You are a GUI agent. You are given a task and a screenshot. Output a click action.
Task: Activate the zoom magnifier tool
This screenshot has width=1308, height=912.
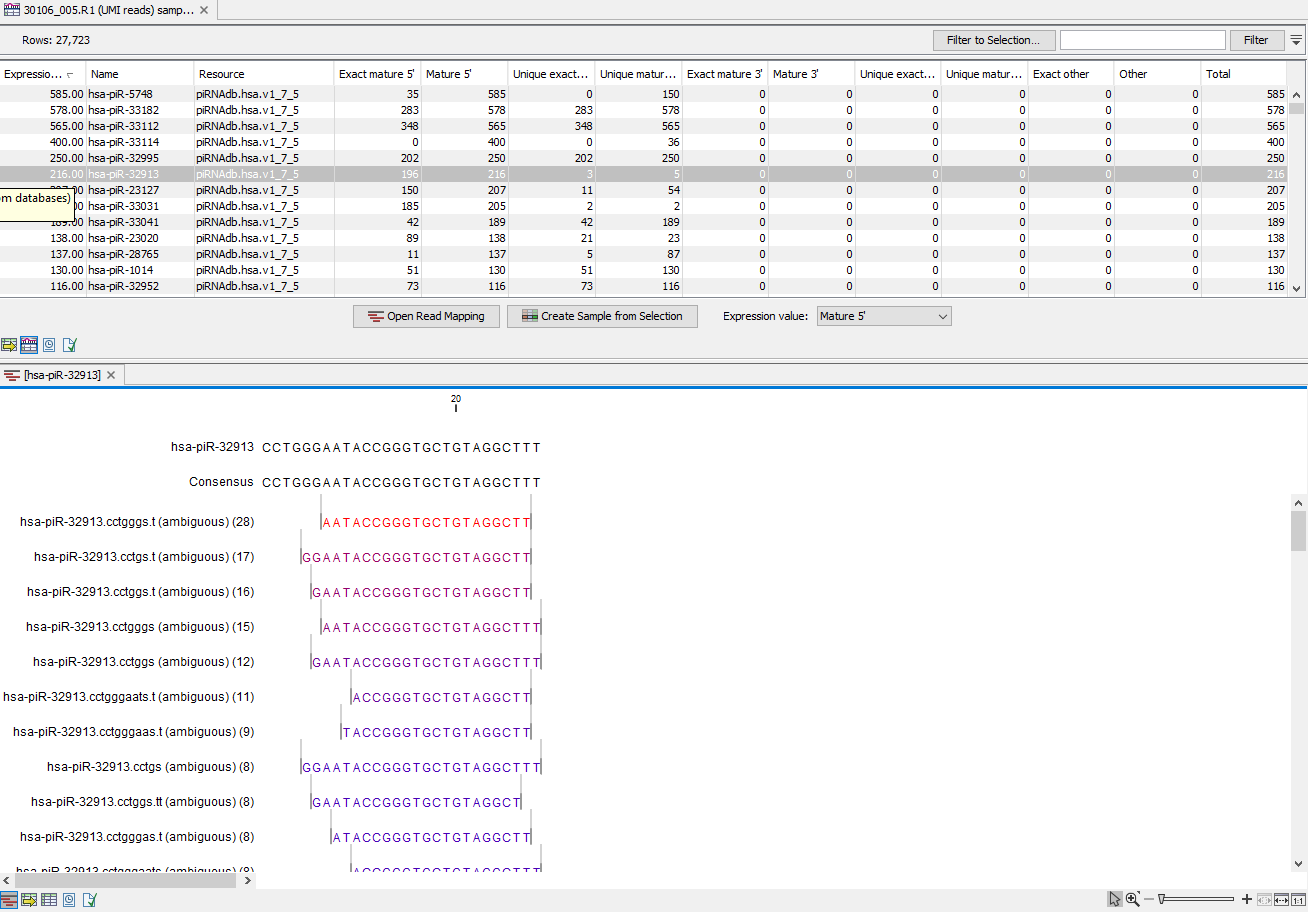1133,900
